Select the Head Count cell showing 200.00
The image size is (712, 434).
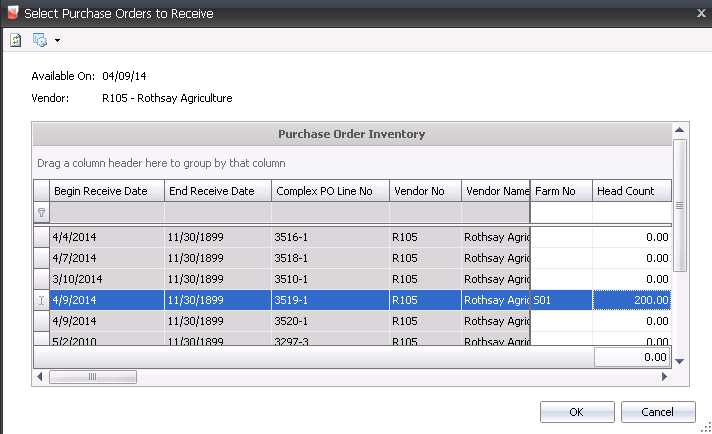(632, 299)
